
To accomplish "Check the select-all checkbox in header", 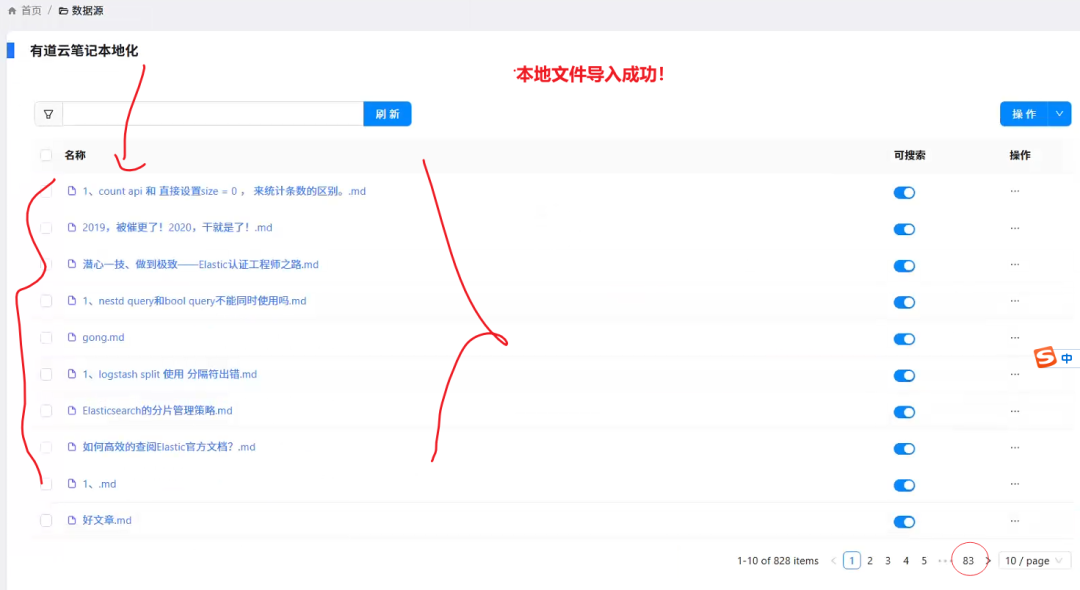I will click(46, 155).
